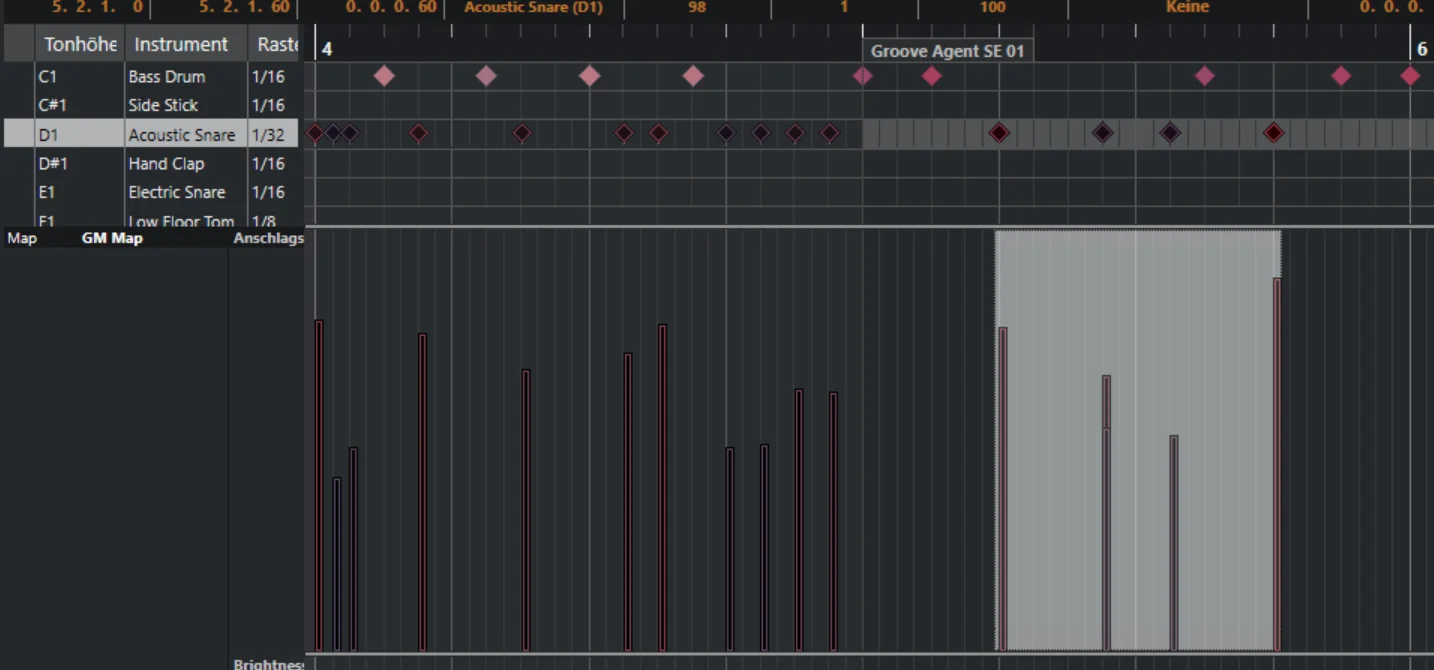Image resolution: width=1434 pixels, height=670 pixels.
Task: Select the Side Stick instrument row
Action: [151, 105]
